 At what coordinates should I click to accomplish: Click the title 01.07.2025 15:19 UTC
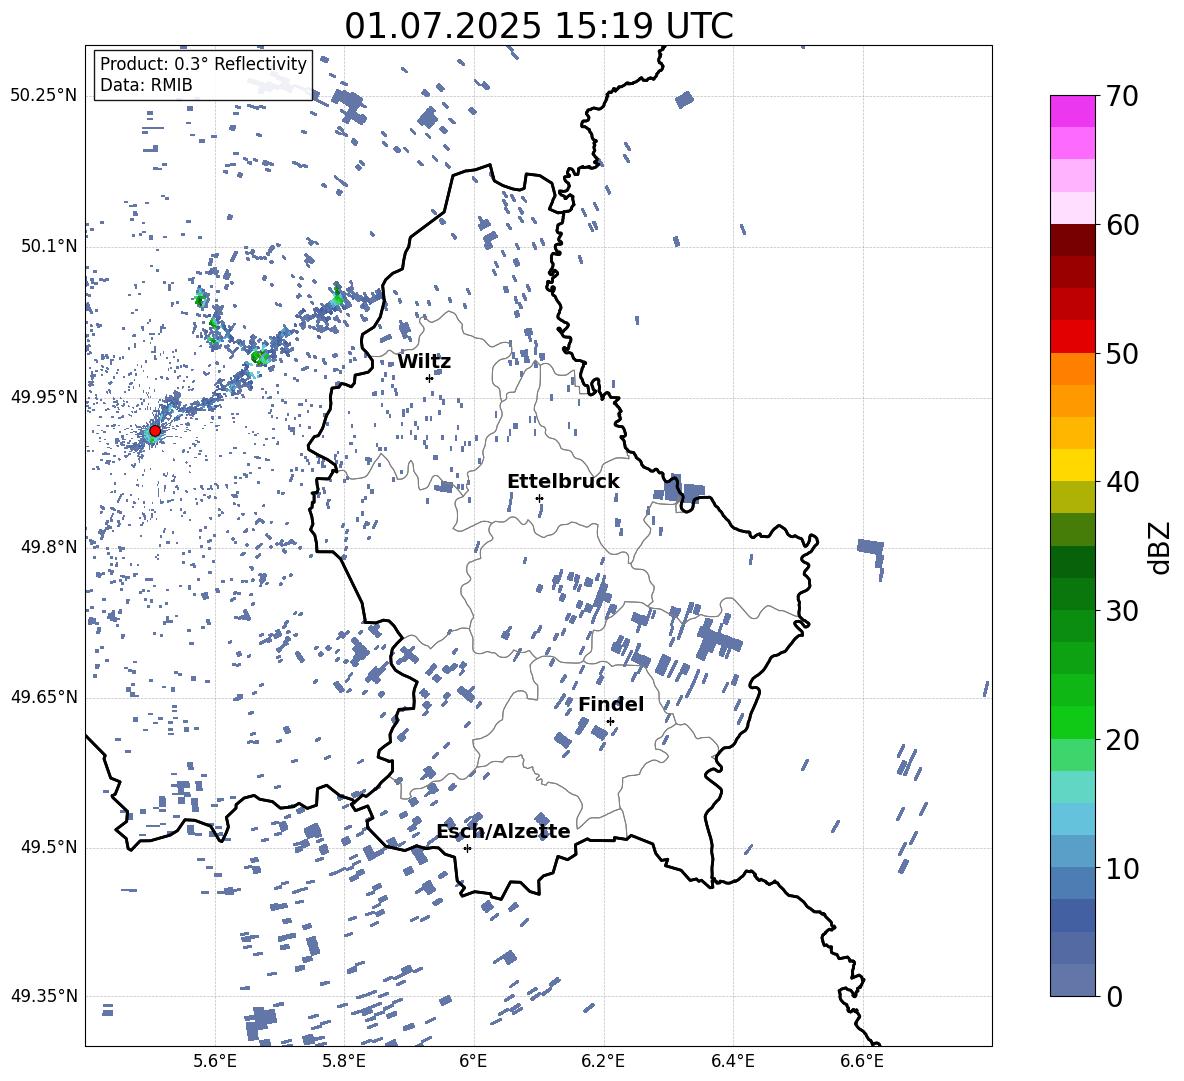[539, 26]
